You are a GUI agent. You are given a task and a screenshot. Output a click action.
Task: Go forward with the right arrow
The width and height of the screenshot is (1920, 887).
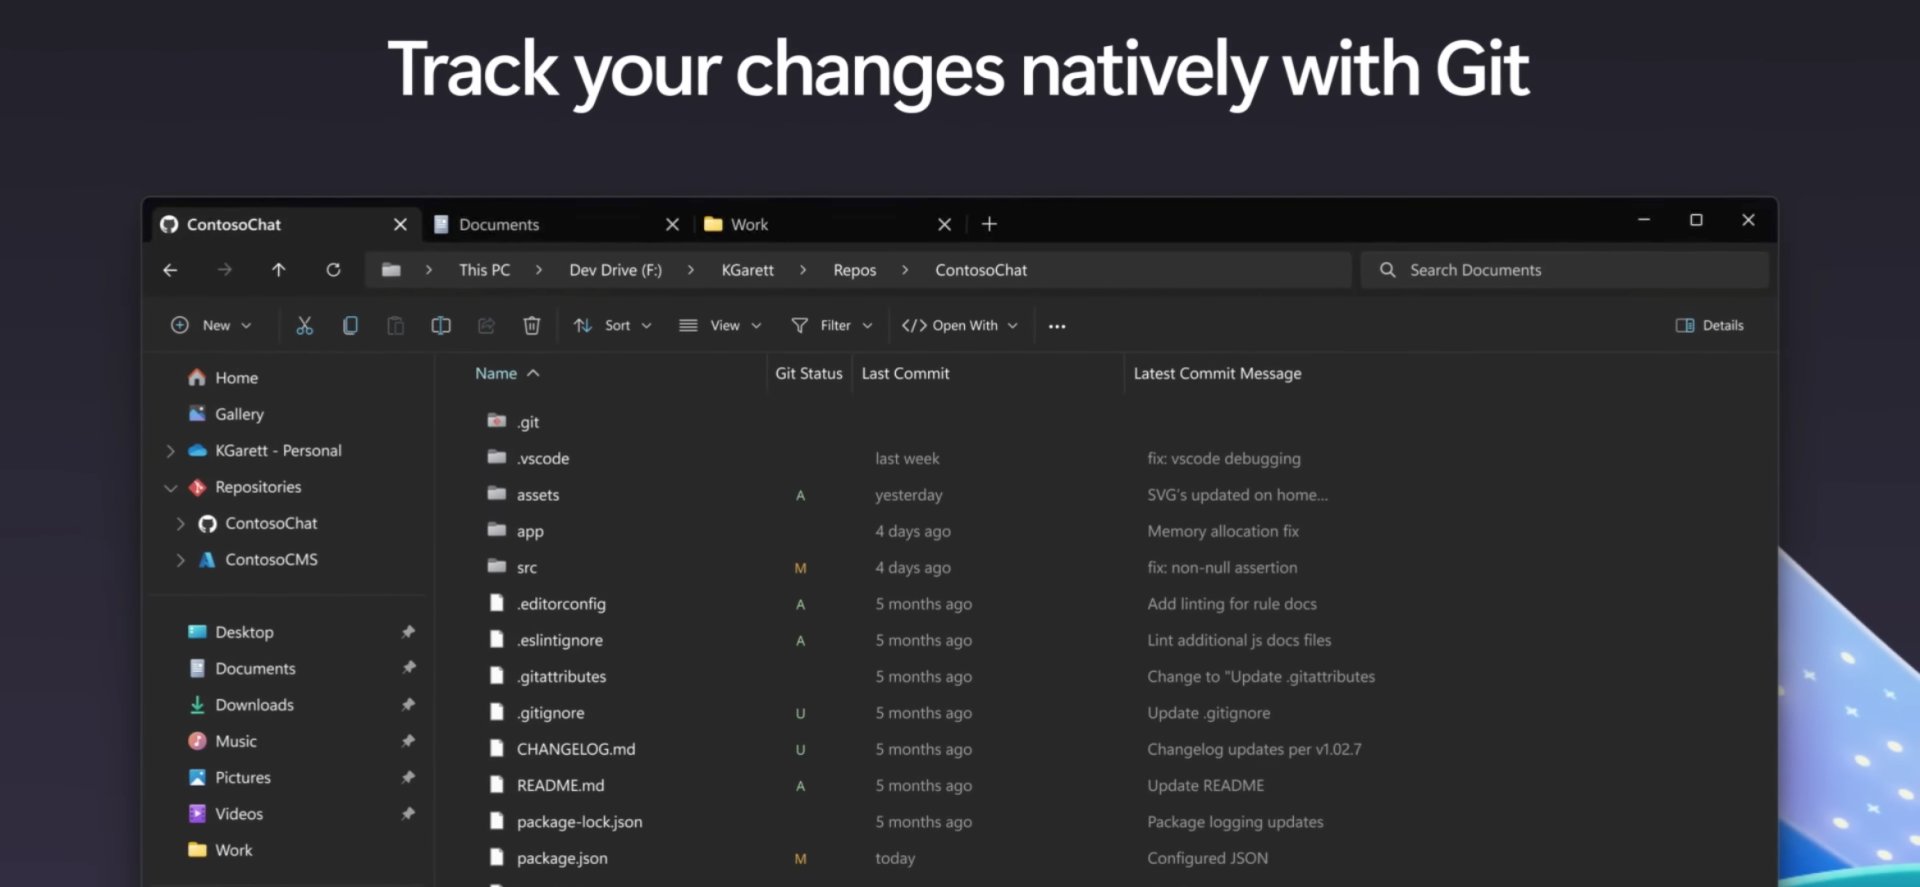224,270
